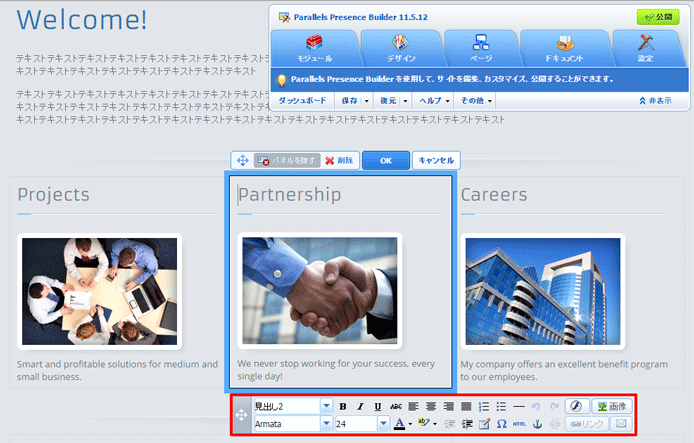694x443 pixels.
Task: Click the HTML source edit icon
Action: click(518, 424)
